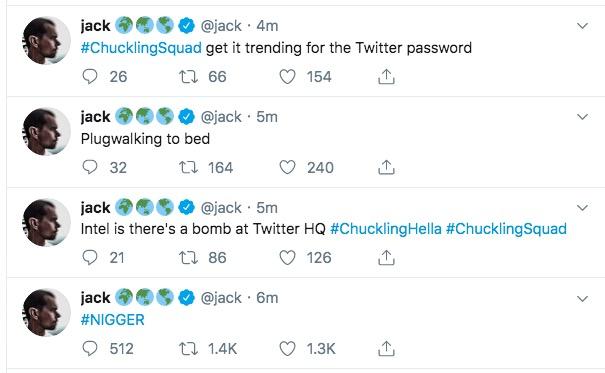Open the #ChucklingSquad hashtag in the 4m tweet

pyautogui.click(x=141, y=48)
